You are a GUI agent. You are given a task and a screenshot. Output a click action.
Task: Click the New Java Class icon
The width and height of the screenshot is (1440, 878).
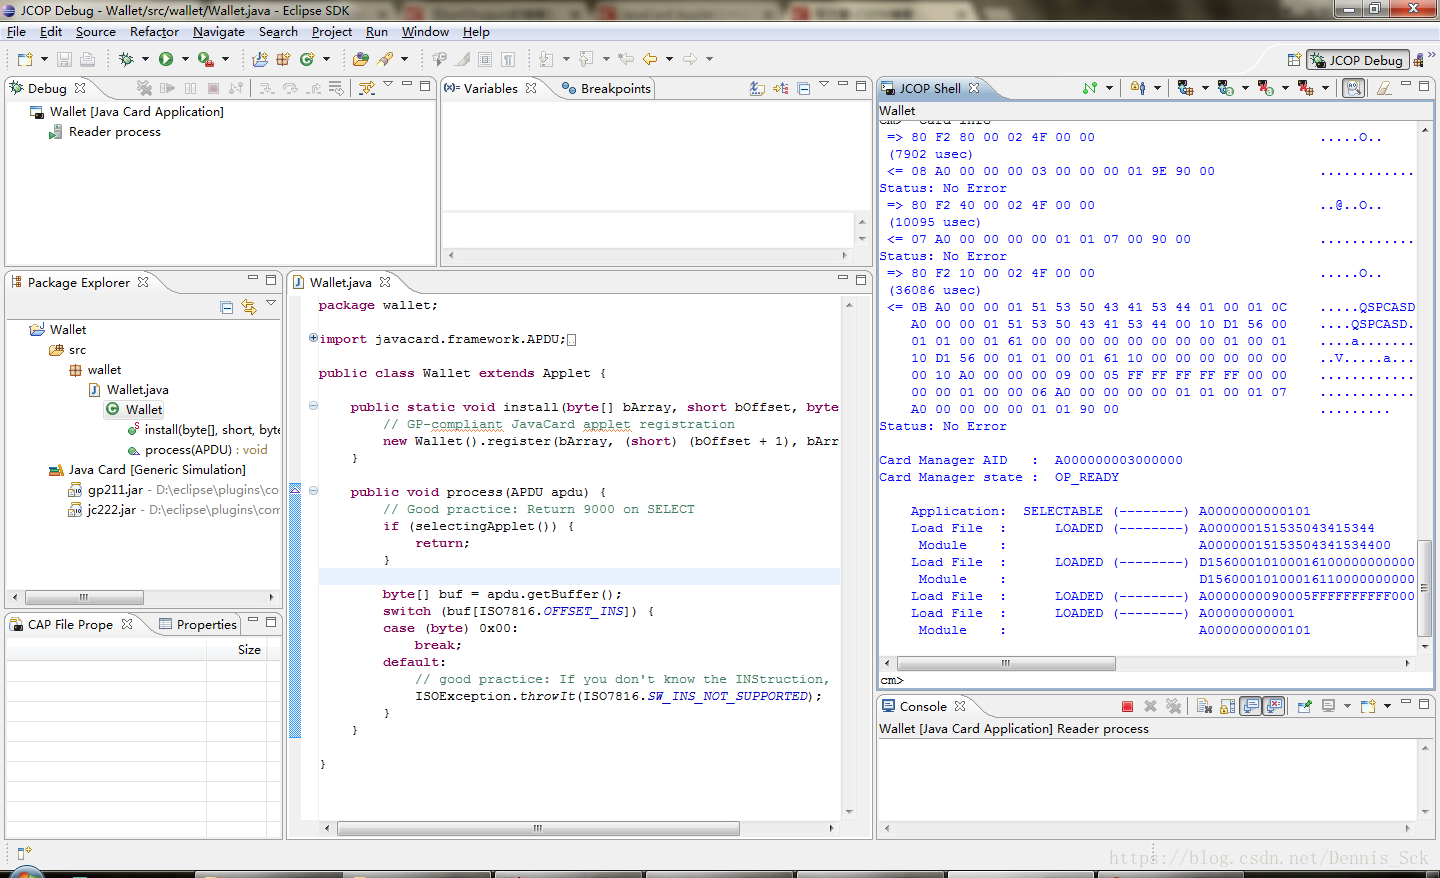tap(307, 59)
